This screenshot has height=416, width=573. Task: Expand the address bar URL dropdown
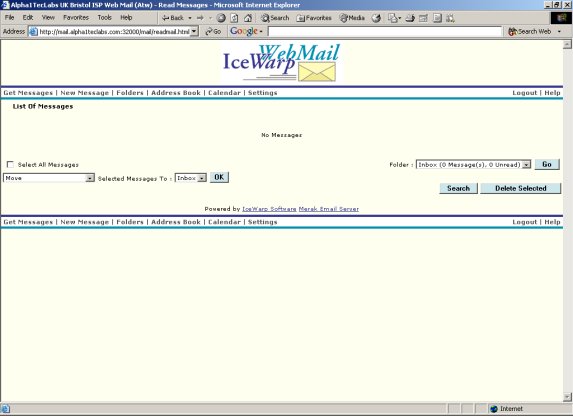[194, 31]
